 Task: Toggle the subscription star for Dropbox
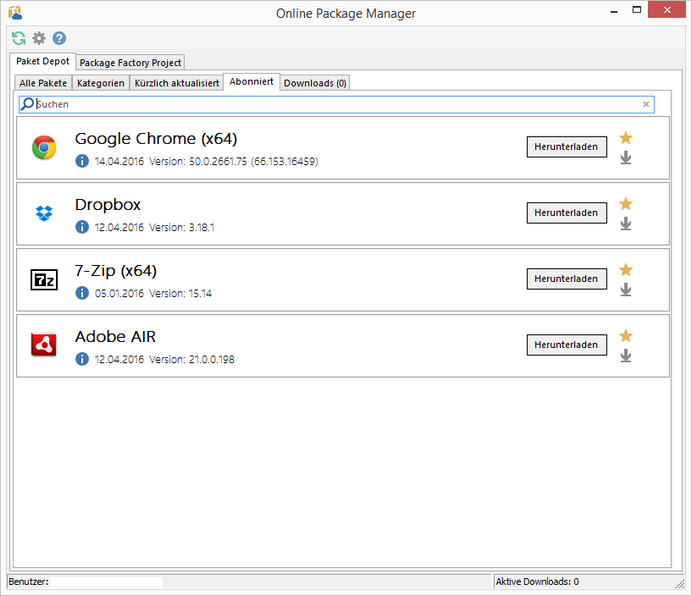pos(626,204)
